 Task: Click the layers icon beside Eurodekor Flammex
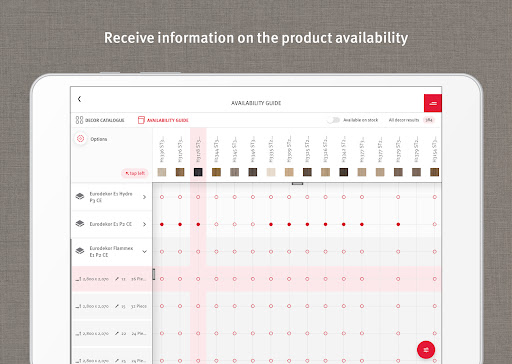tap(80, 251)
